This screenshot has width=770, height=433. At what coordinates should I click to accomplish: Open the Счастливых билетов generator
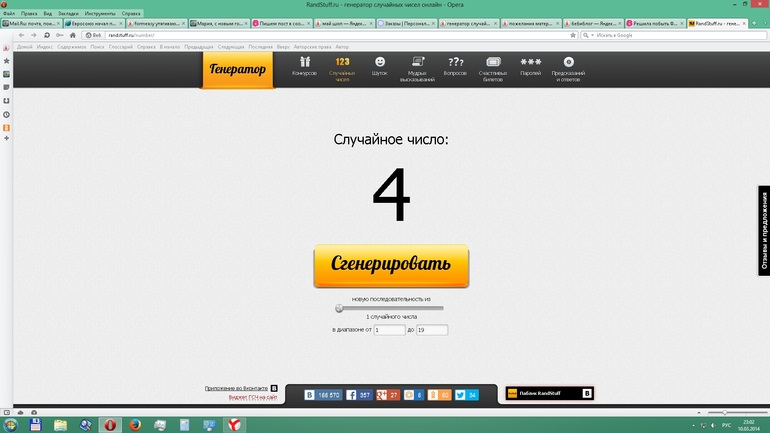pyautogui.click(x=493, y=69)
